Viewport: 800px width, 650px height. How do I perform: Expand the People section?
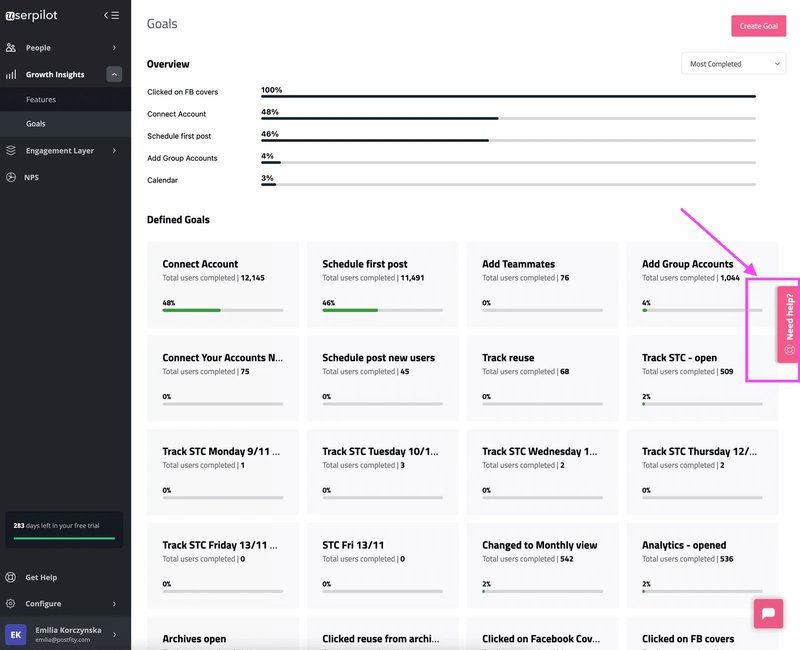(114, 47)
